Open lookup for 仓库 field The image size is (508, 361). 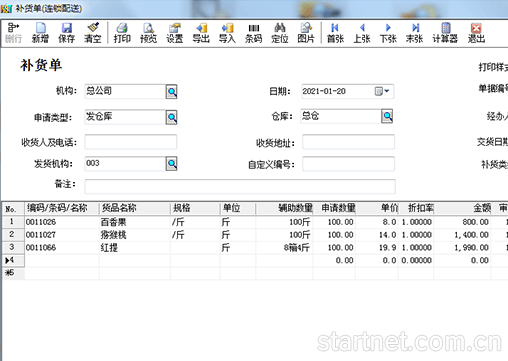pos(387,116)
